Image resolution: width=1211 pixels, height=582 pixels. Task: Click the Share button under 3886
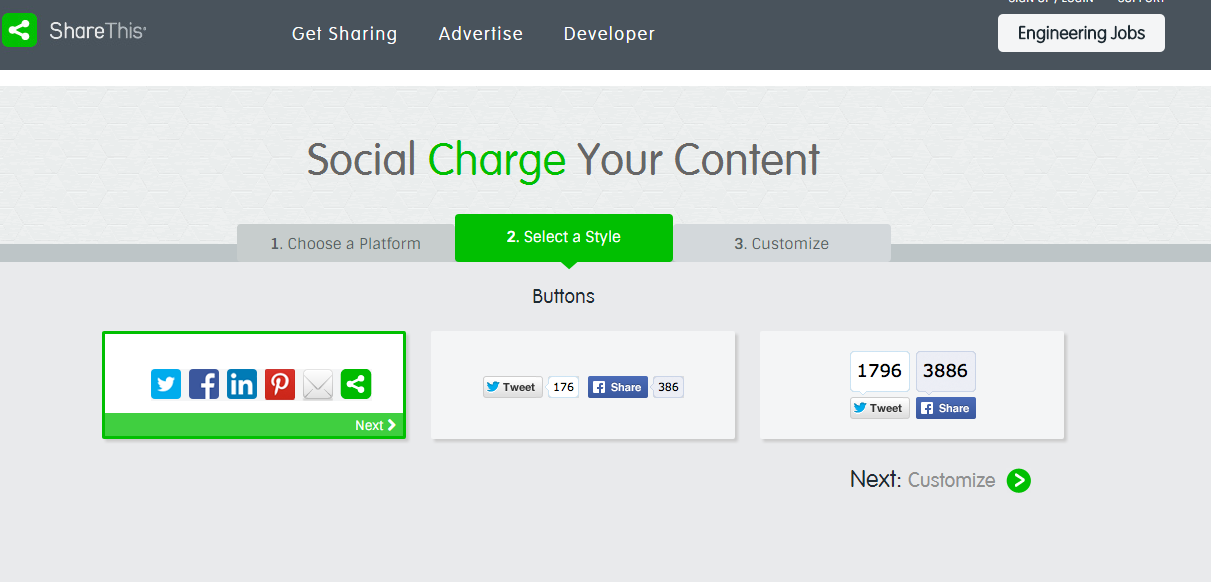click(946, 408)
